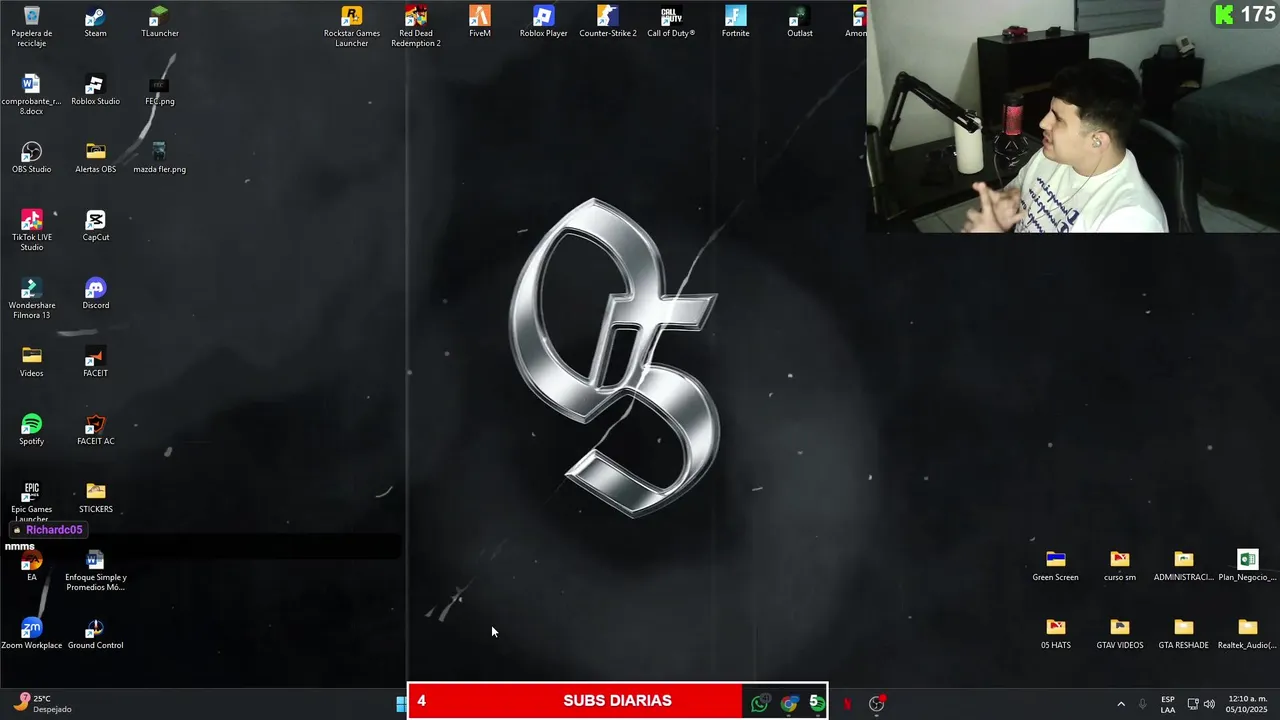1280x720 pixels.
Task: Select the Roblox Player shortcut
Action: [544, 22]
